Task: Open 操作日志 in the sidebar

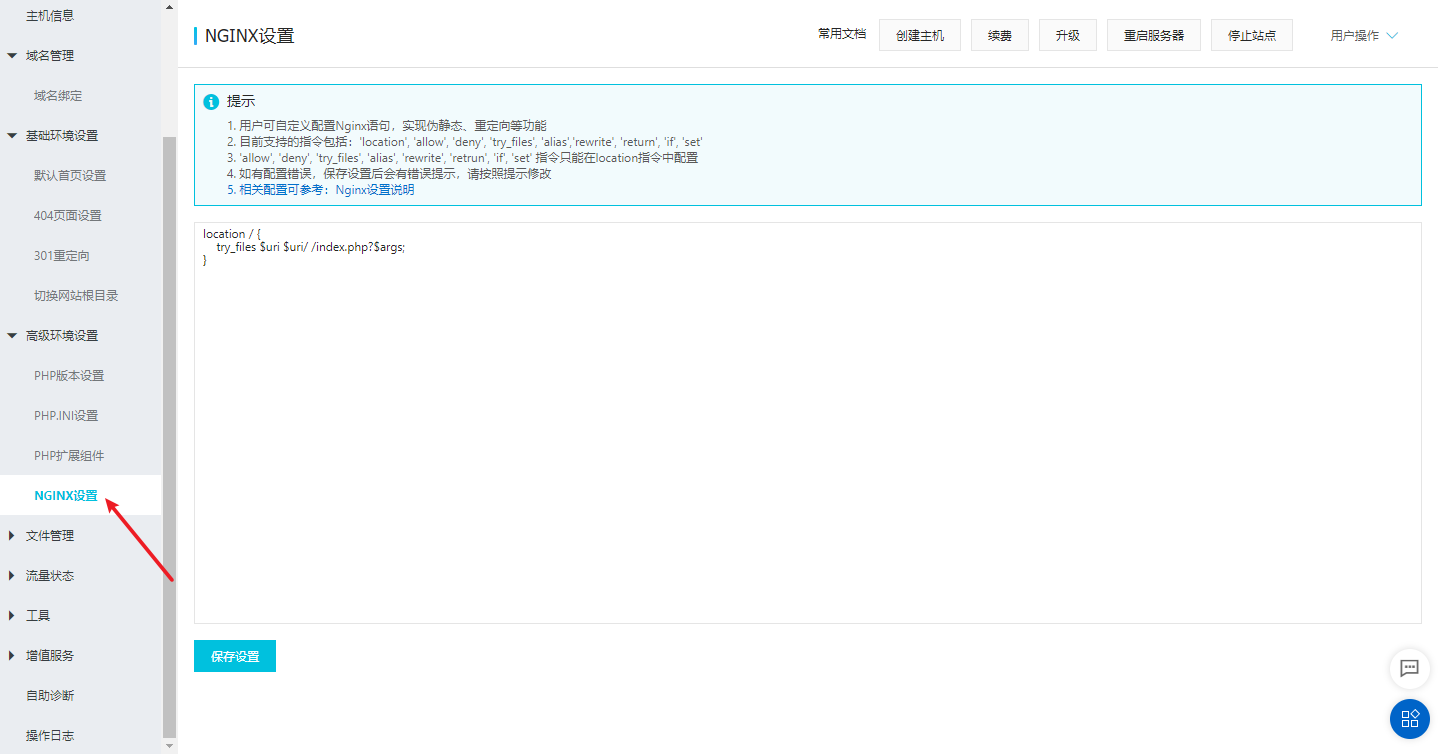Action: point(50,736)
